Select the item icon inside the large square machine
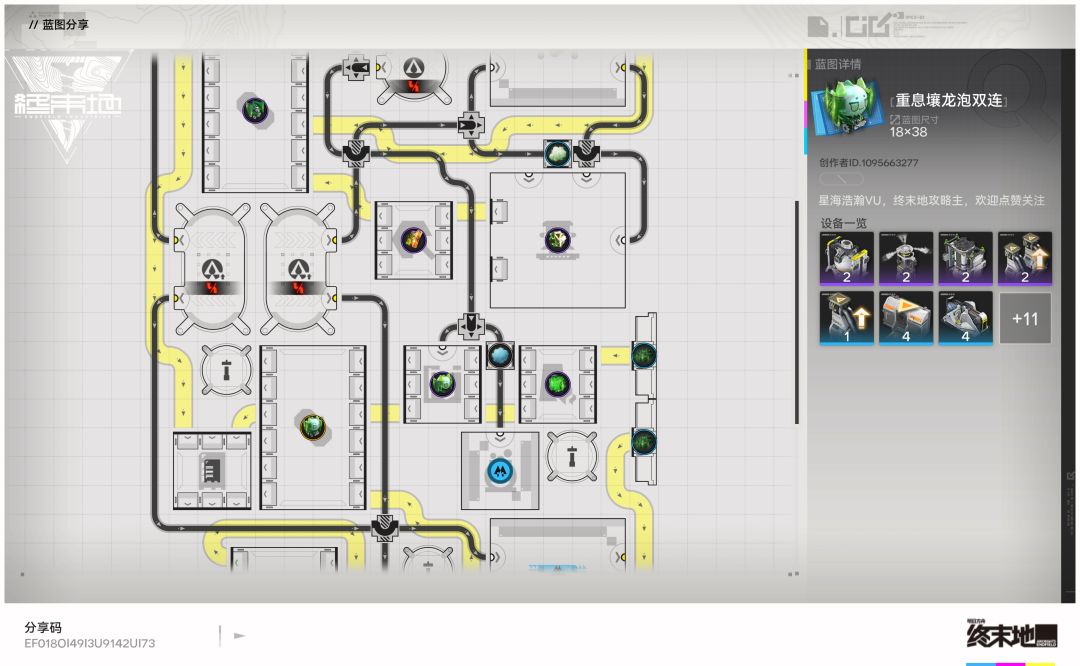 (x=557, y=240)
